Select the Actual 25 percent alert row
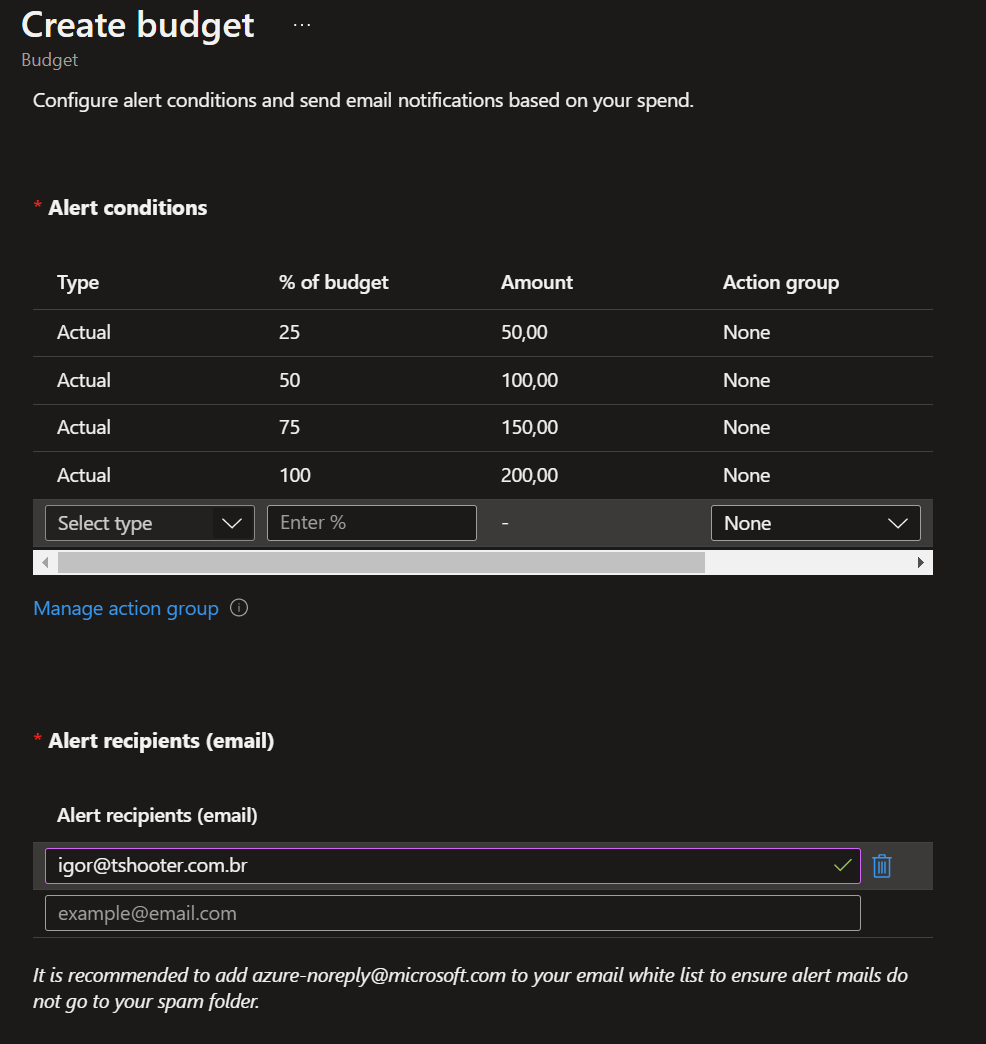 (x=483, y=332)
